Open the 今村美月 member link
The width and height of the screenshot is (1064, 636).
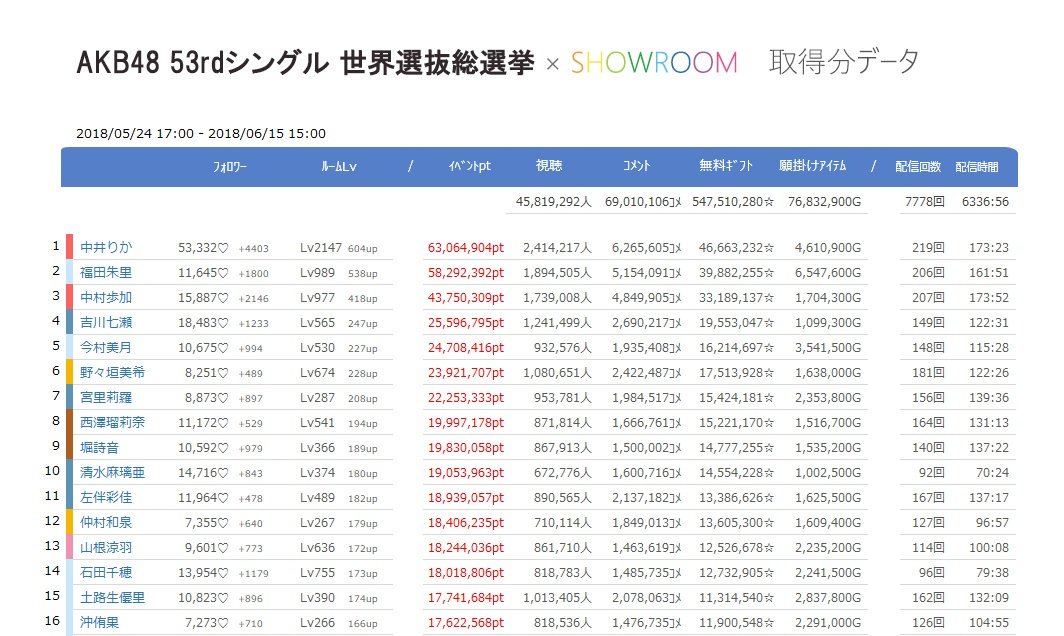tap(106, 348)
